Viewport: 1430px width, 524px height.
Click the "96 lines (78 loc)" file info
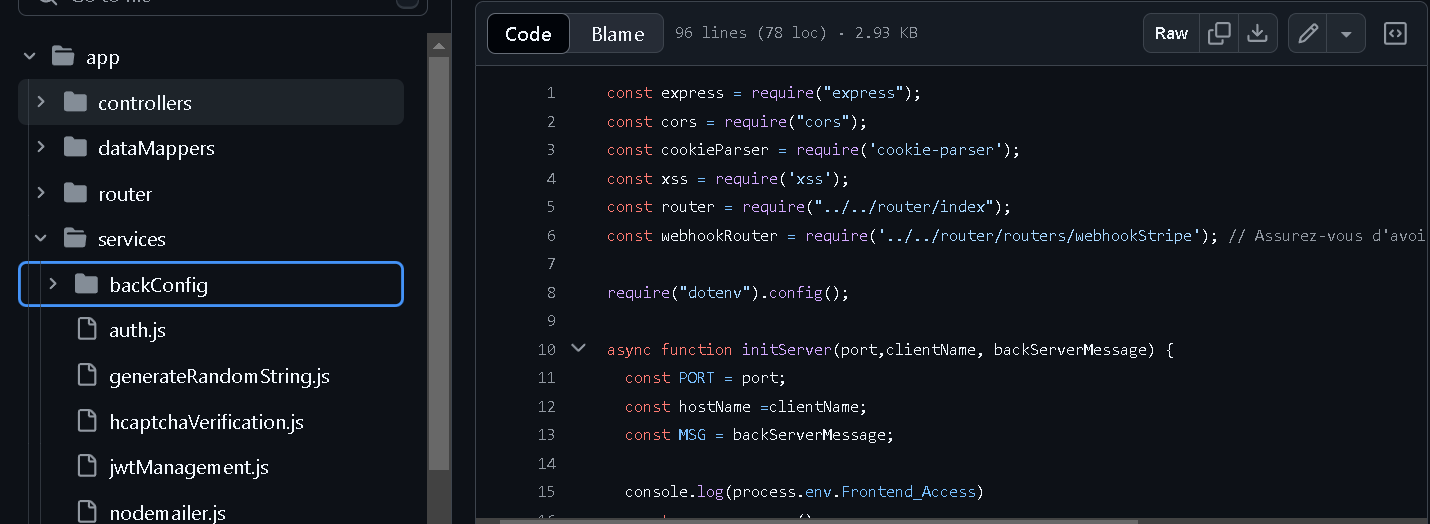pyautogui.click(x=752, y=33)
